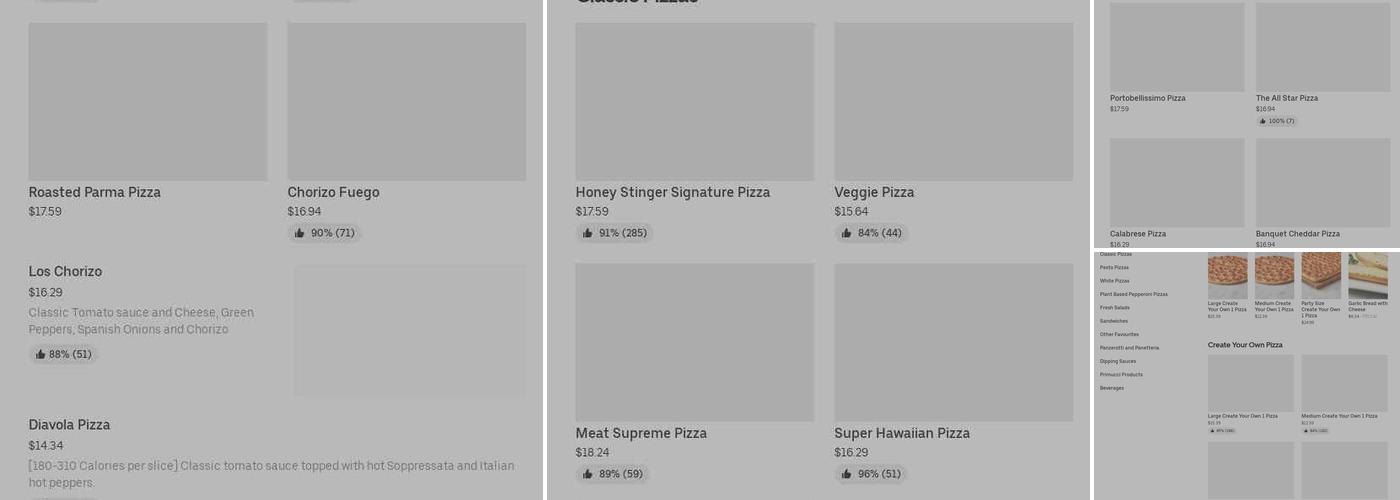This screenshot has width=1400, height=500.
Task: Select Plant Based Pepperoni Pizzas category
Action: [1133, 294]
